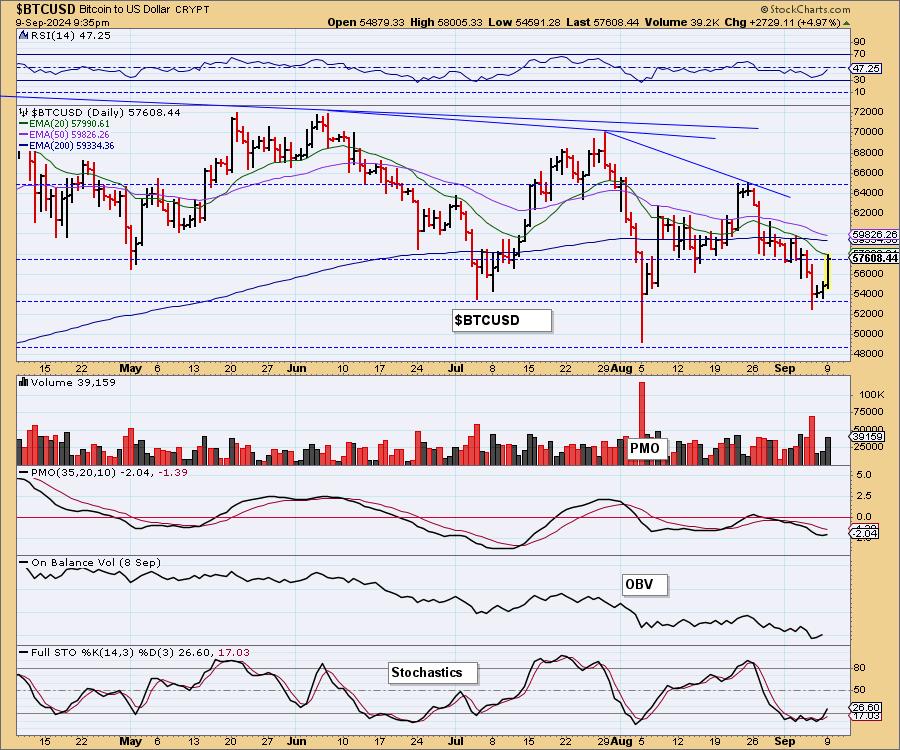The height and width of the screenshot is (750, 900).
Task: Click the dark blue EMA(200) legend swatch
Action: 24,146
